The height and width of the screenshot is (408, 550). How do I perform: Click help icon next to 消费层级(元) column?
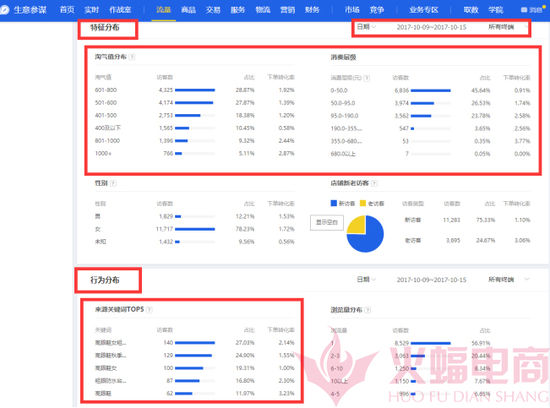click(x=367, y=78)
